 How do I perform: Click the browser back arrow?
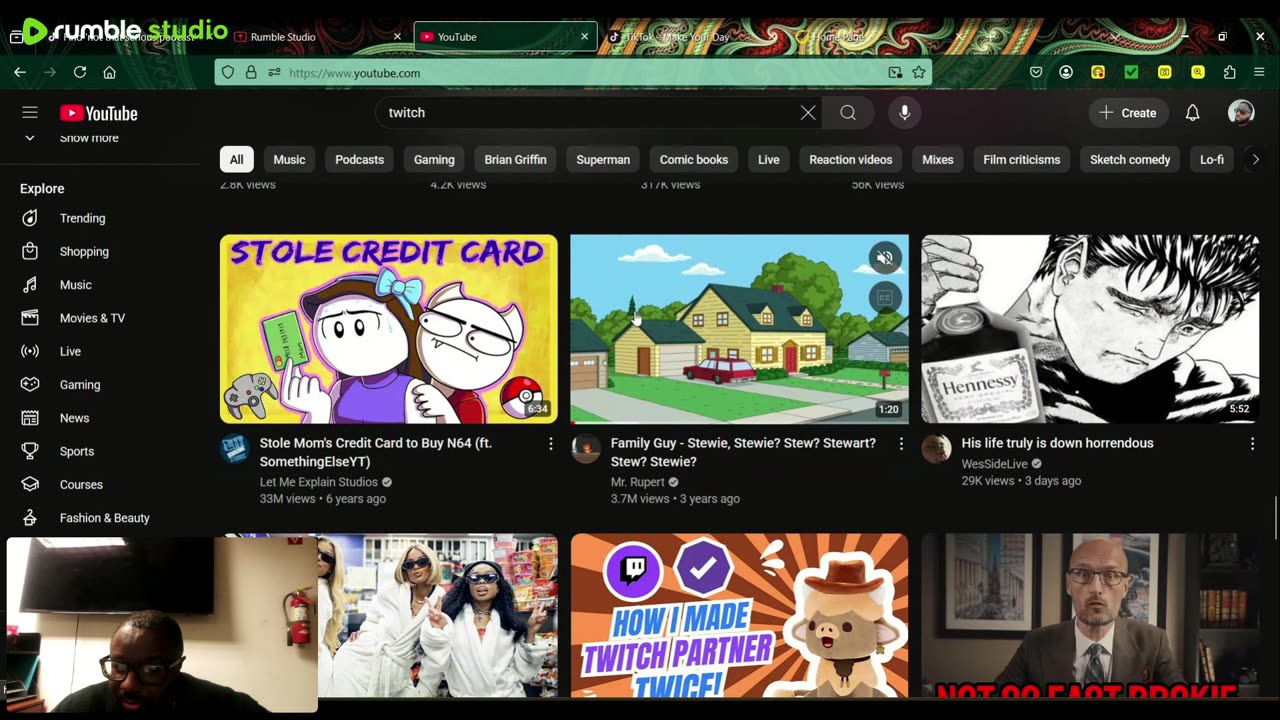point(20,72)
